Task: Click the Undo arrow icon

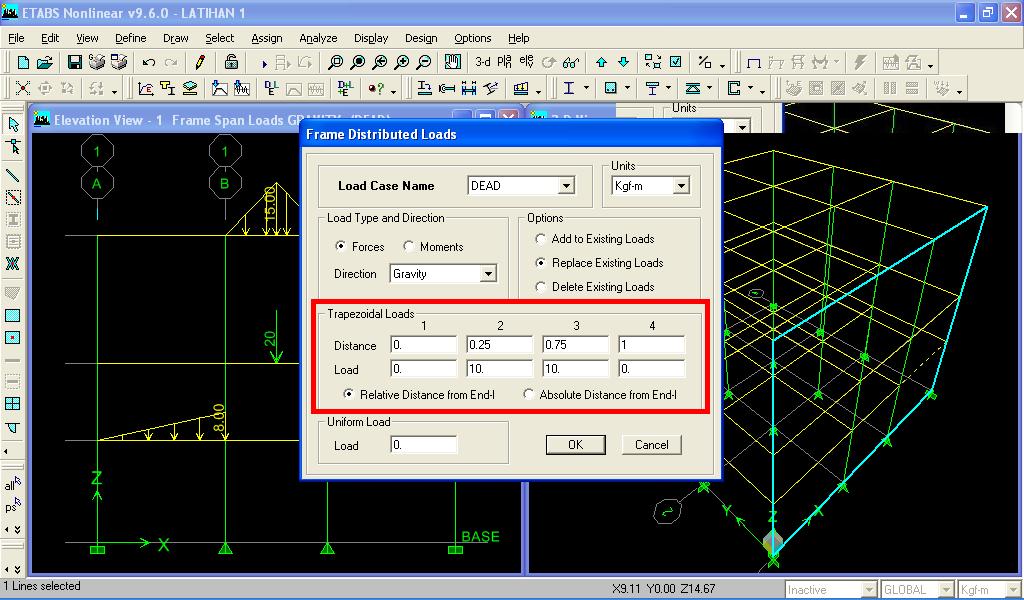Action: (x=149, y=63)
